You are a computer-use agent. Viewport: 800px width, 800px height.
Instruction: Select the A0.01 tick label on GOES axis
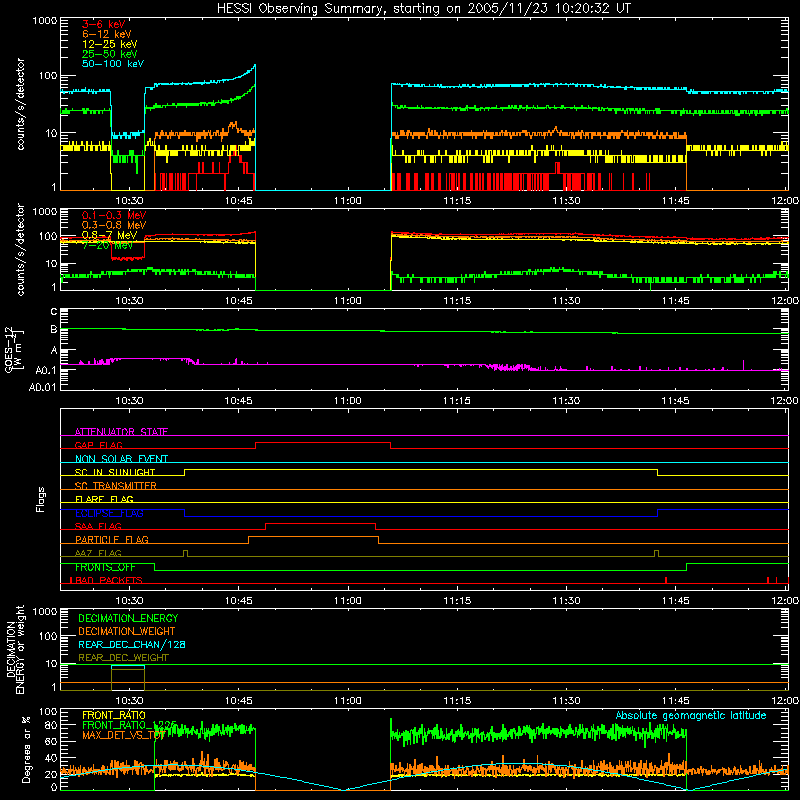click(43, 387)
